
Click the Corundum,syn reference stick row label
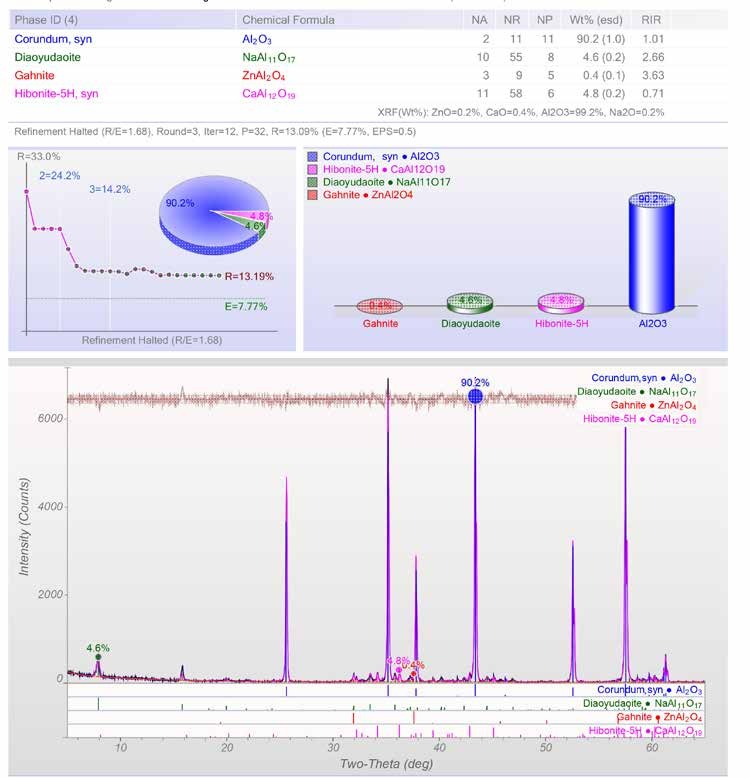(x=650, y=690)
